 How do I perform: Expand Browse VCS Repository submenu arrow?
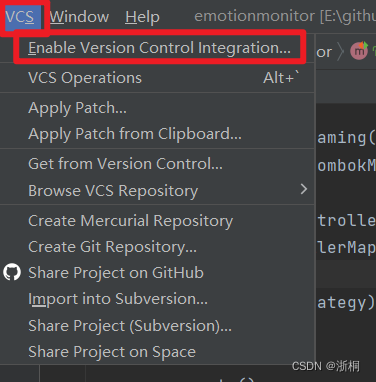[x=304, y=189]
